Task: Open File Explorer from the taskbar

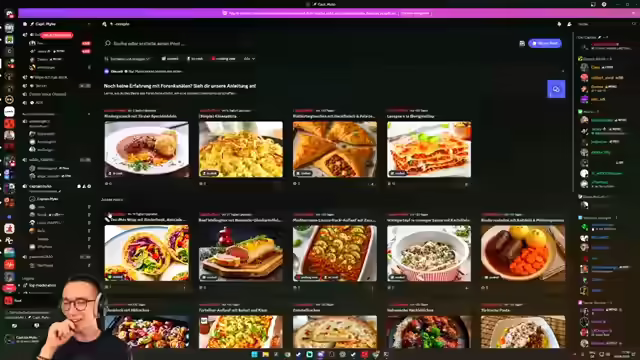Action: pos(265,354)
